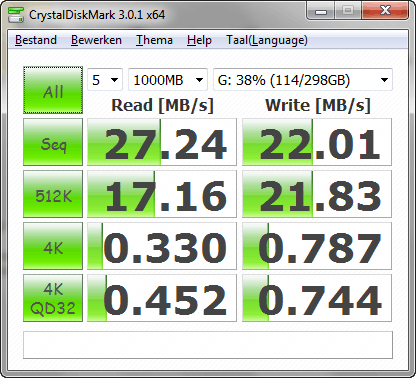Click the Write [MB/s] column header
The height and width of the screenshot is (378, 416).
[318, 106]
